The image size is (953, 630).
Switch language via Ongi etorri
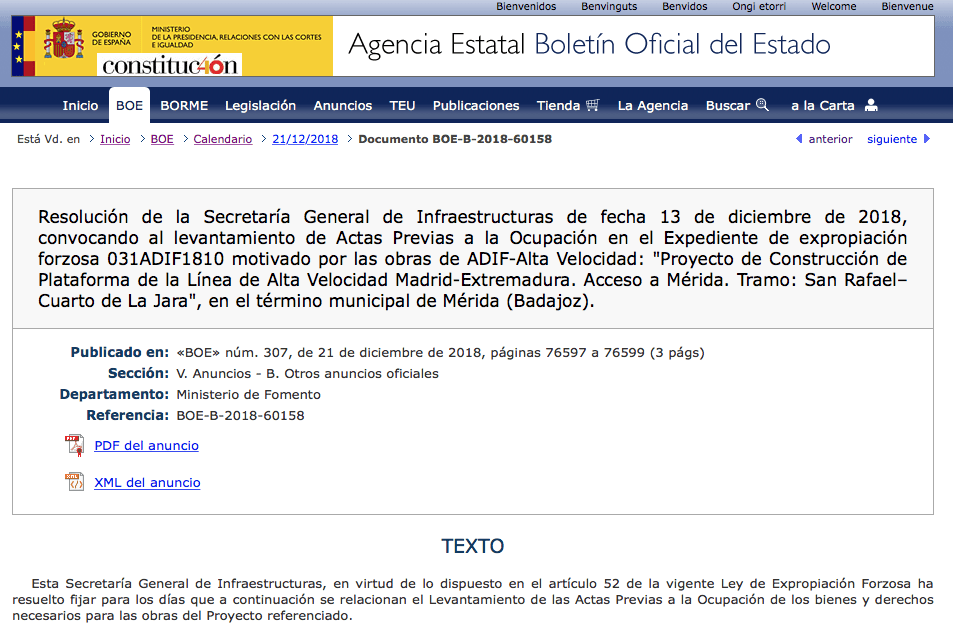759,7
